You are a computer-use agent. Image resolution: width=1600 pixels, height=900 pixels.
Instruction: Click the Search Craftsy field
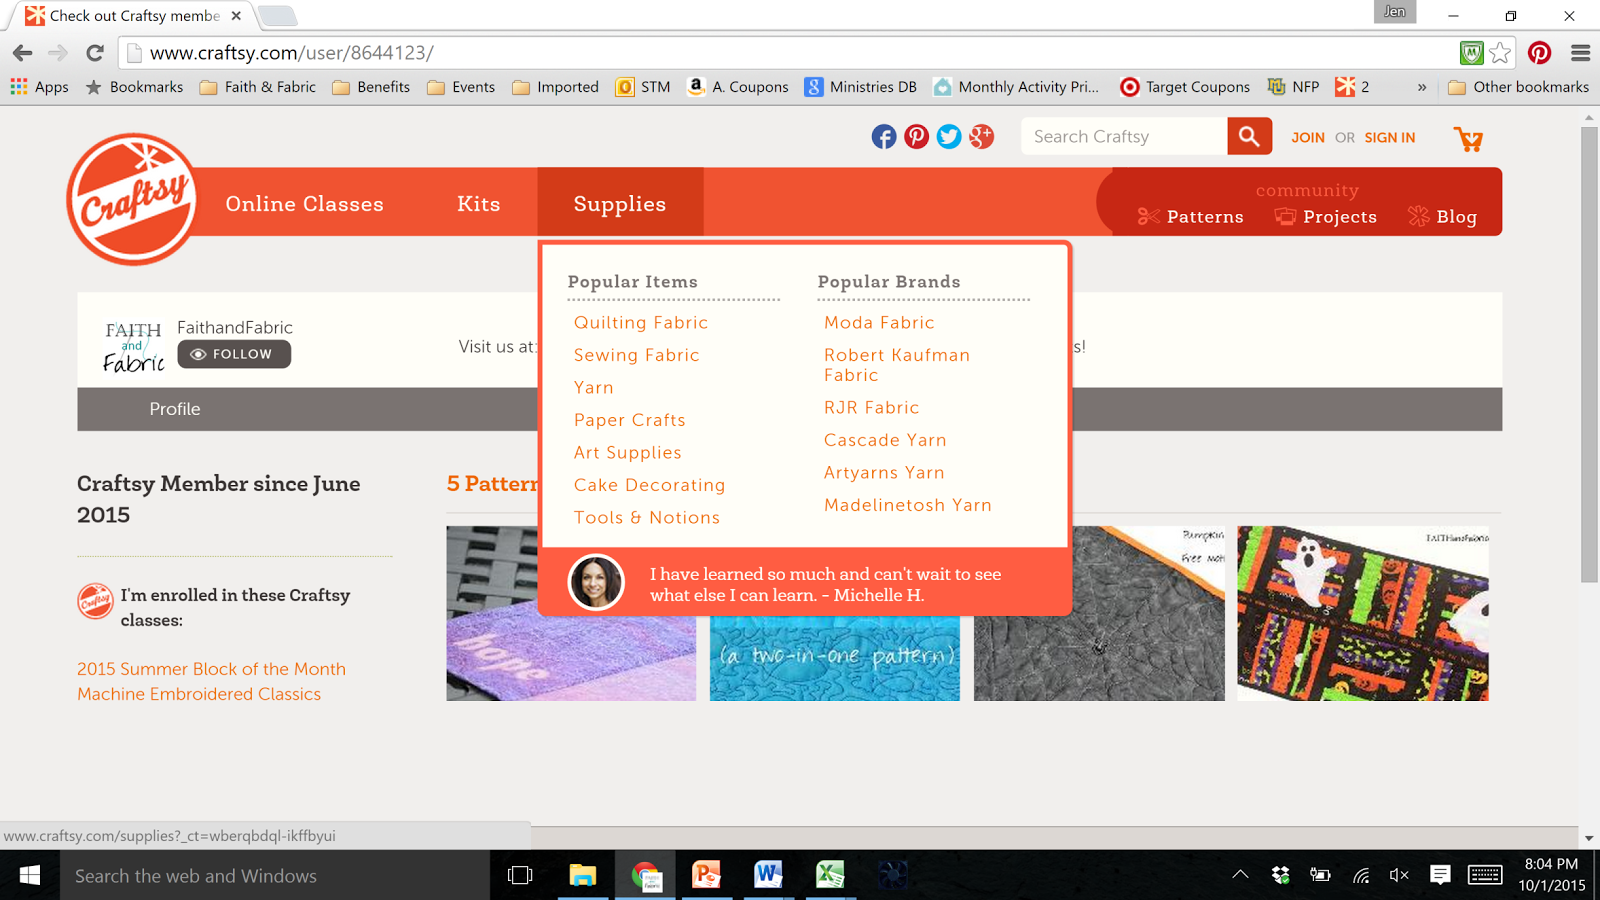point(1124,136)
